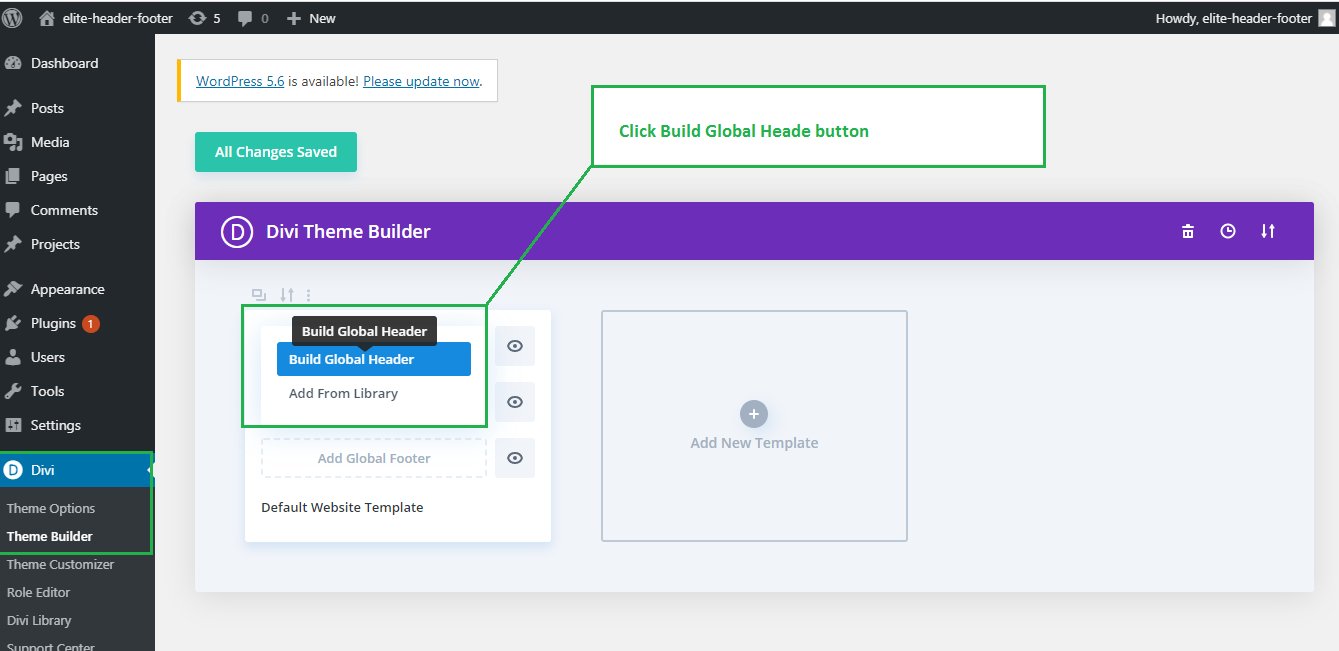This screenshot has width=1339, height=651.
Task: Click the Plugins plug icon
Action: 13,323
